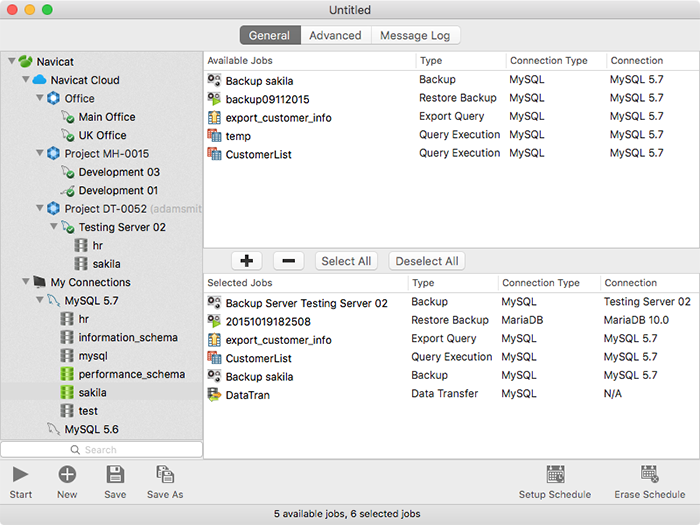Select the test database
Screen dimensions: 700x525
pyautogui.click(x=88, y=411)
